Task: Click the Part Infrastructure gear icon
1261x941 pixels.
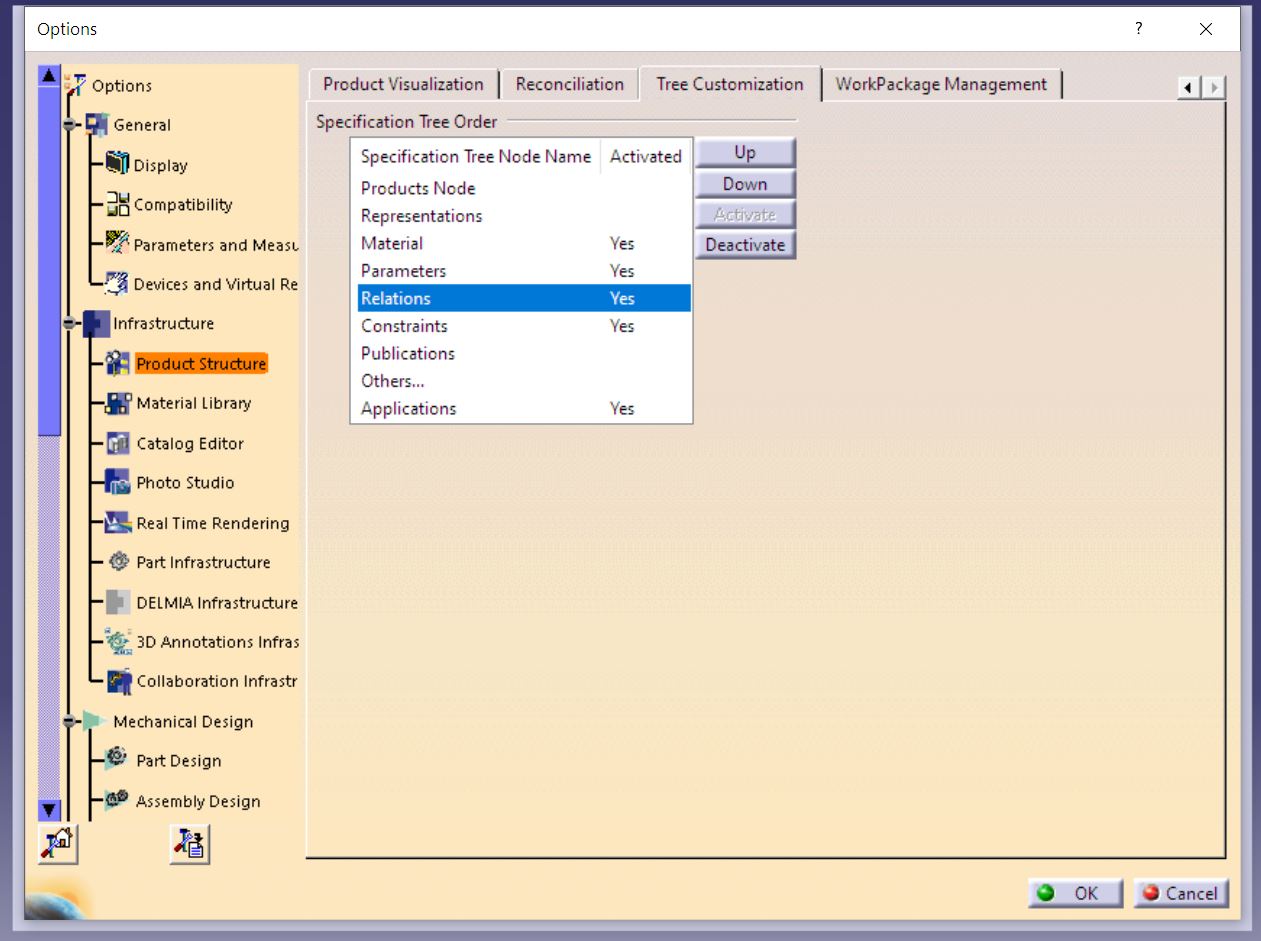Action: pos(118,562)
